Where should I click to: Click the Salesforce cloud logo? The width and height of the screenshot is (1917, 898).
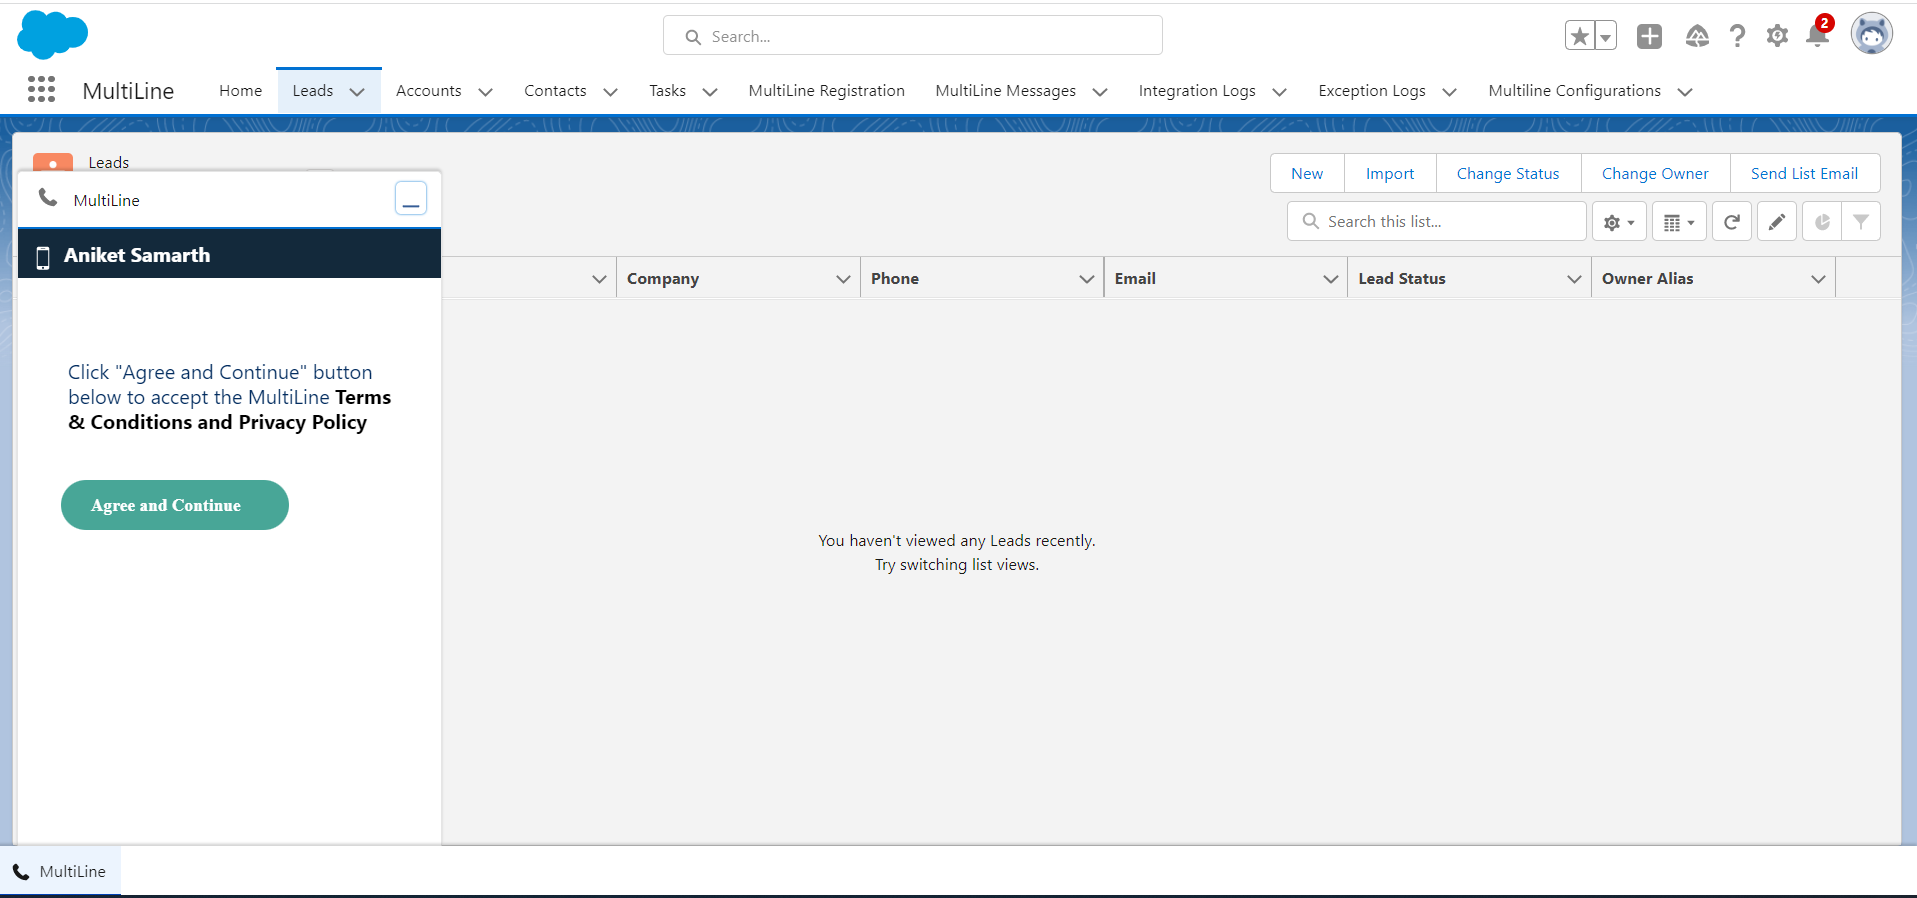click(53, 35)
